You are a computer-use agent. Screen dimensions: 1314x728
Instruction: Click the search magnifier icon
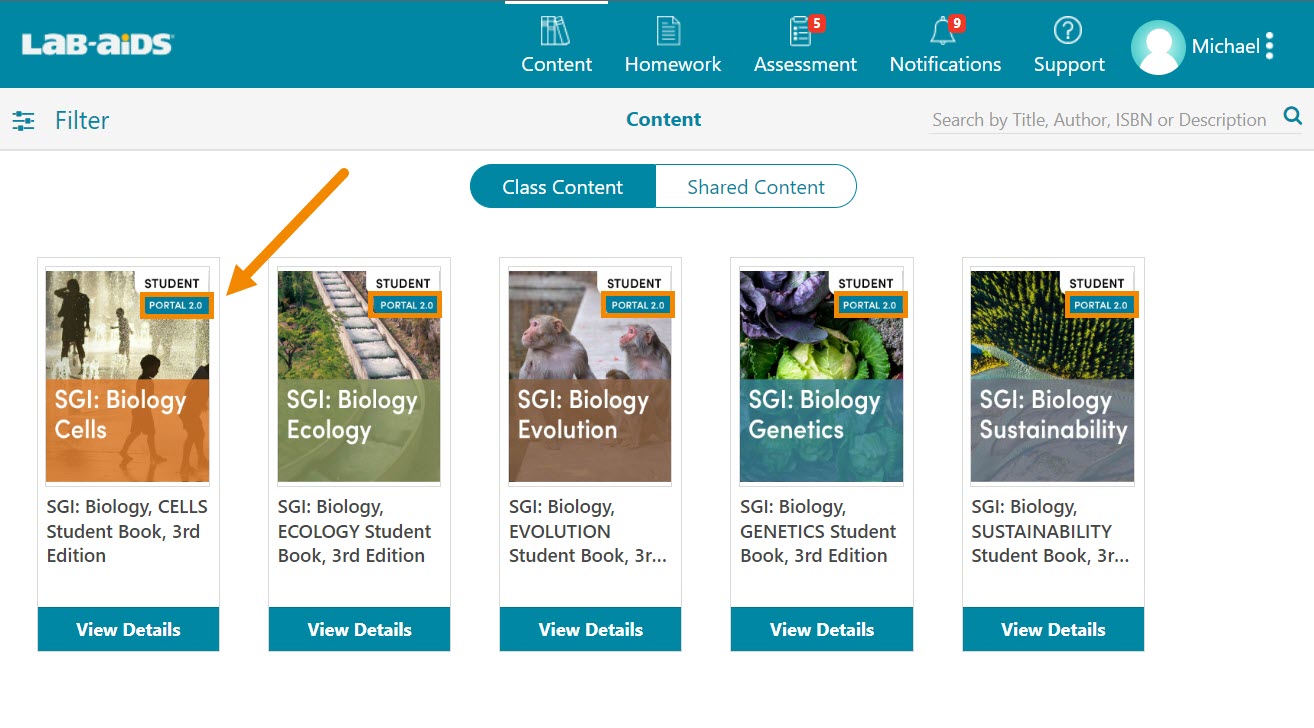[x=1293, y=117]
